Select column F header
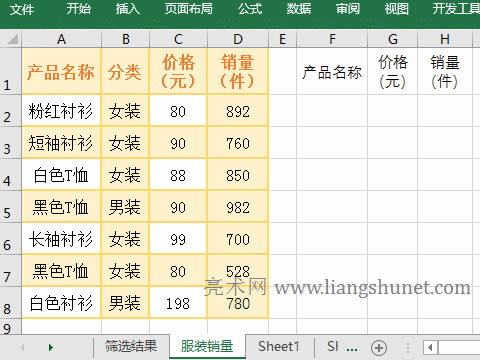This screenshot has height=360, width=480. tap(332, 39)
